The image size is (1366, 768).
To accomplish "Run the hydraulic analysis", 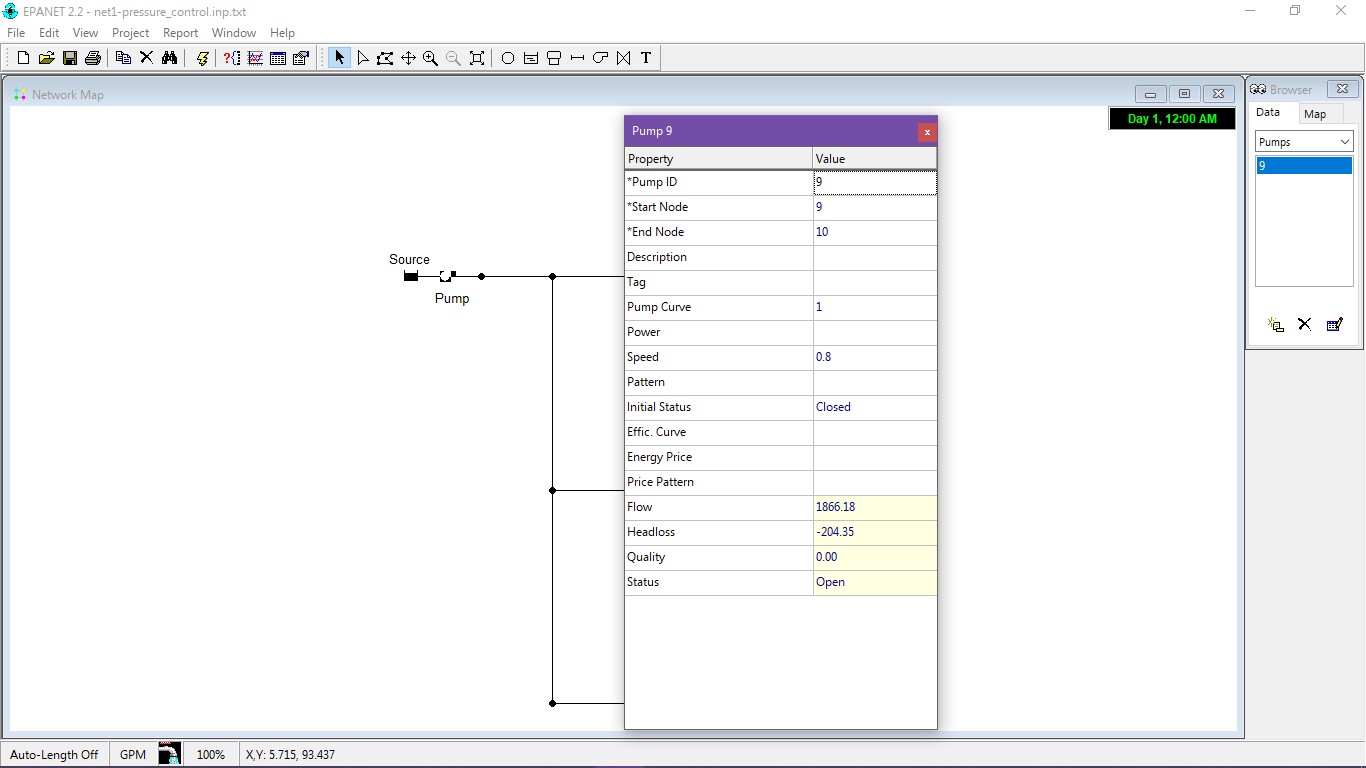I will tap(202, 57).
